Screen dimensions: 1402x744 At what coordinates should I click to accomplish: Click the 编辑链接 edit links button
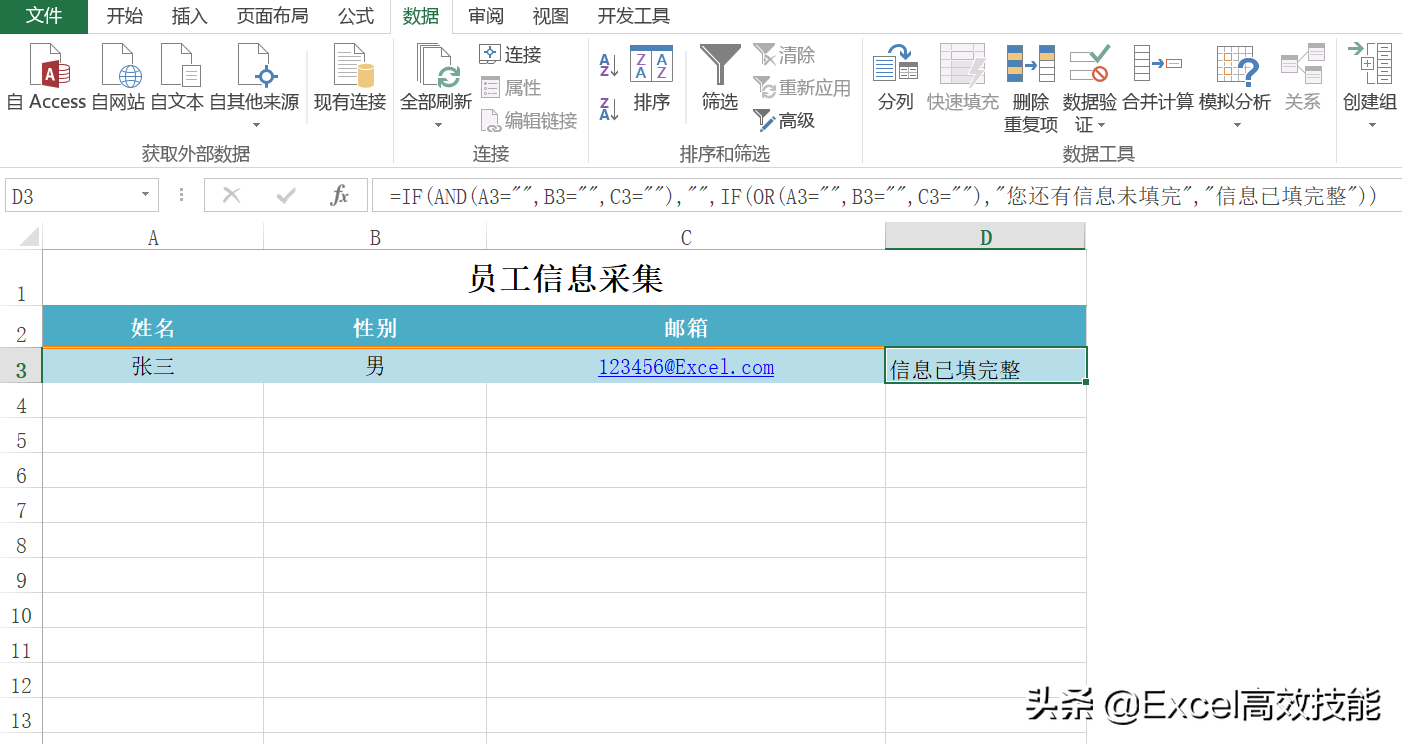530,121
